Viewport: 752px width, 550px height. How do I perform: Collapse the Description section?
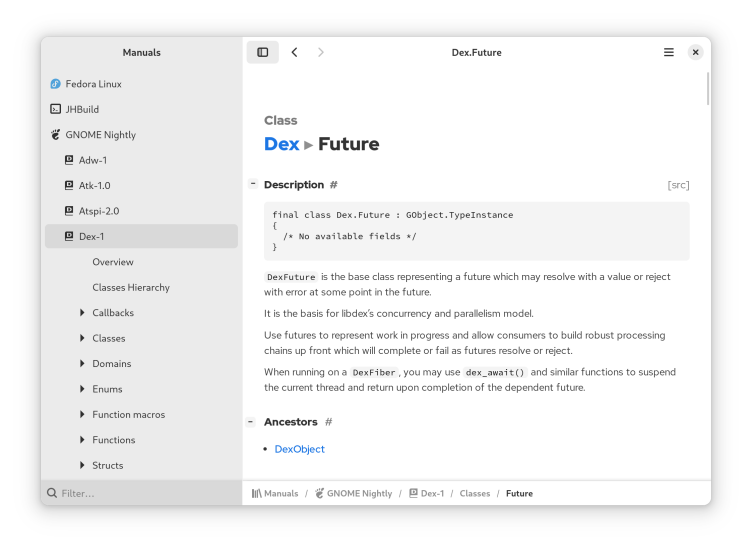252,184
